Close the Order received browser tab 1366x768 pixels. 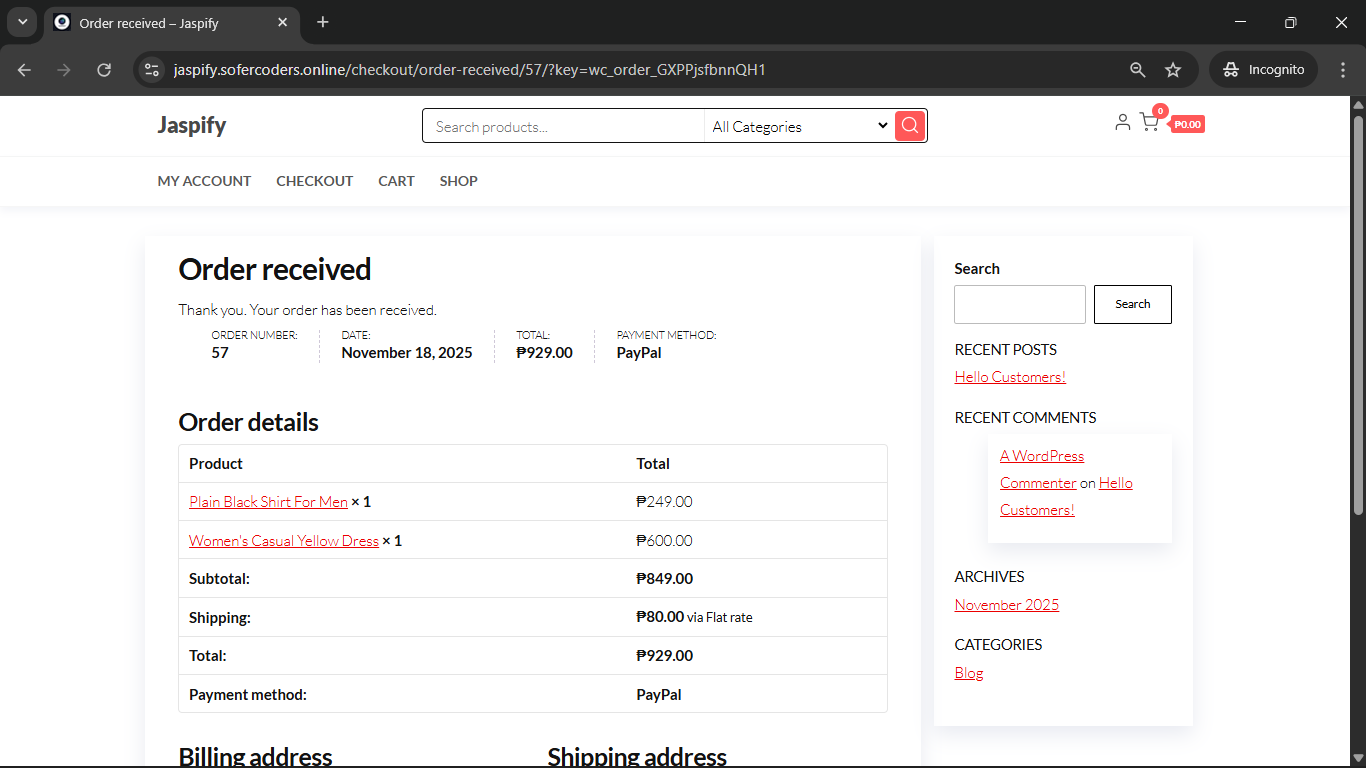[x=283, y=22]
